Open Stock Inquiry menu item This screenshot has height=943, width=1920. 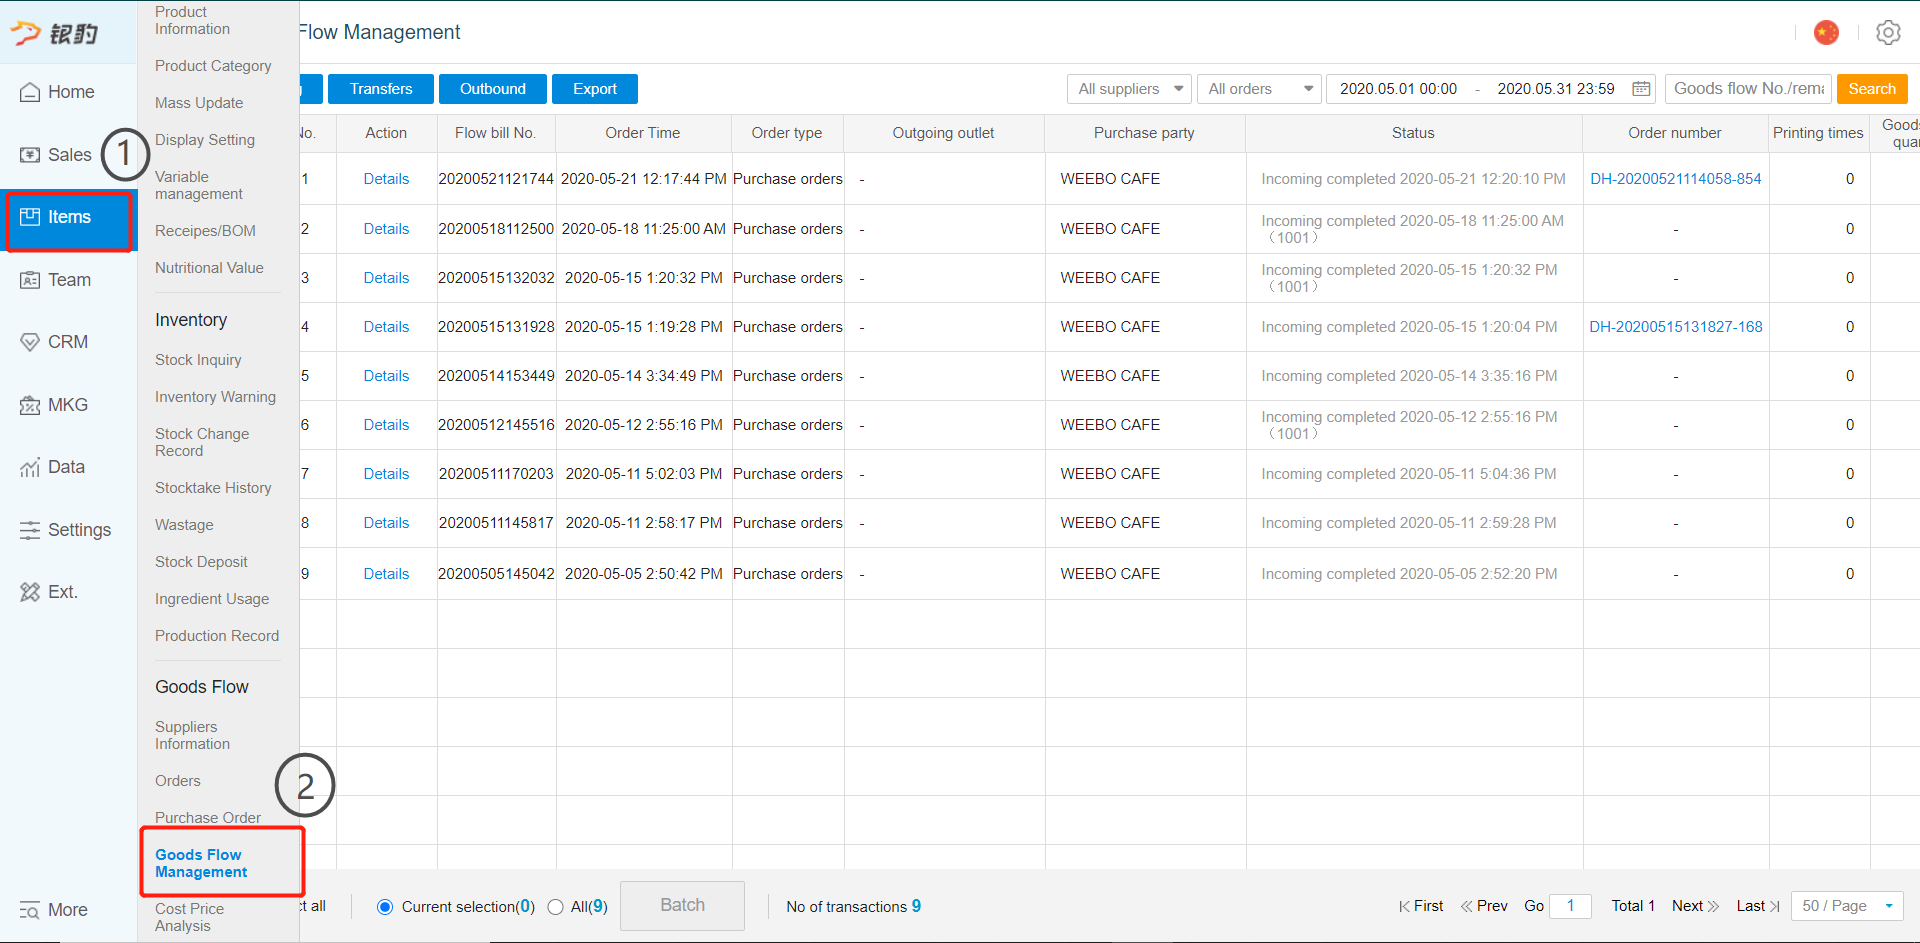click(x=198, y=360)
